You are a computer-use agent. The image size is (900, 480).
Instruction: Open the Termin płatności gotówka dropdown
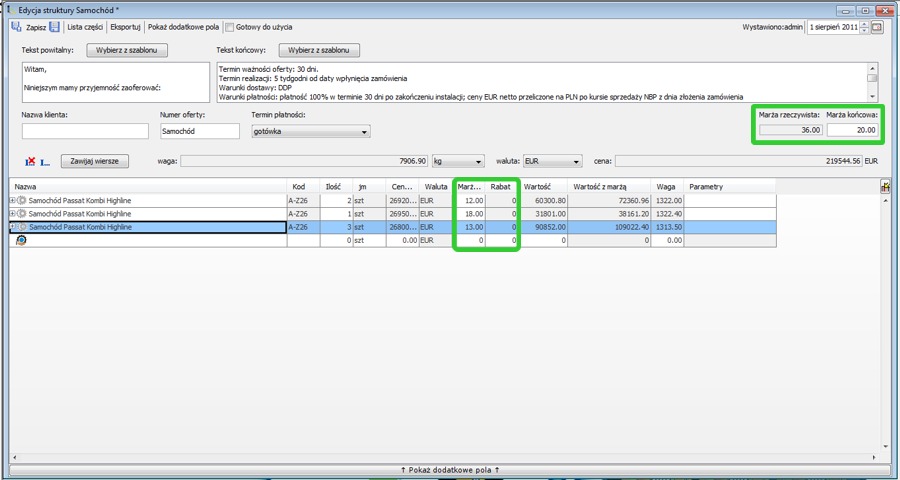(311, 131)
